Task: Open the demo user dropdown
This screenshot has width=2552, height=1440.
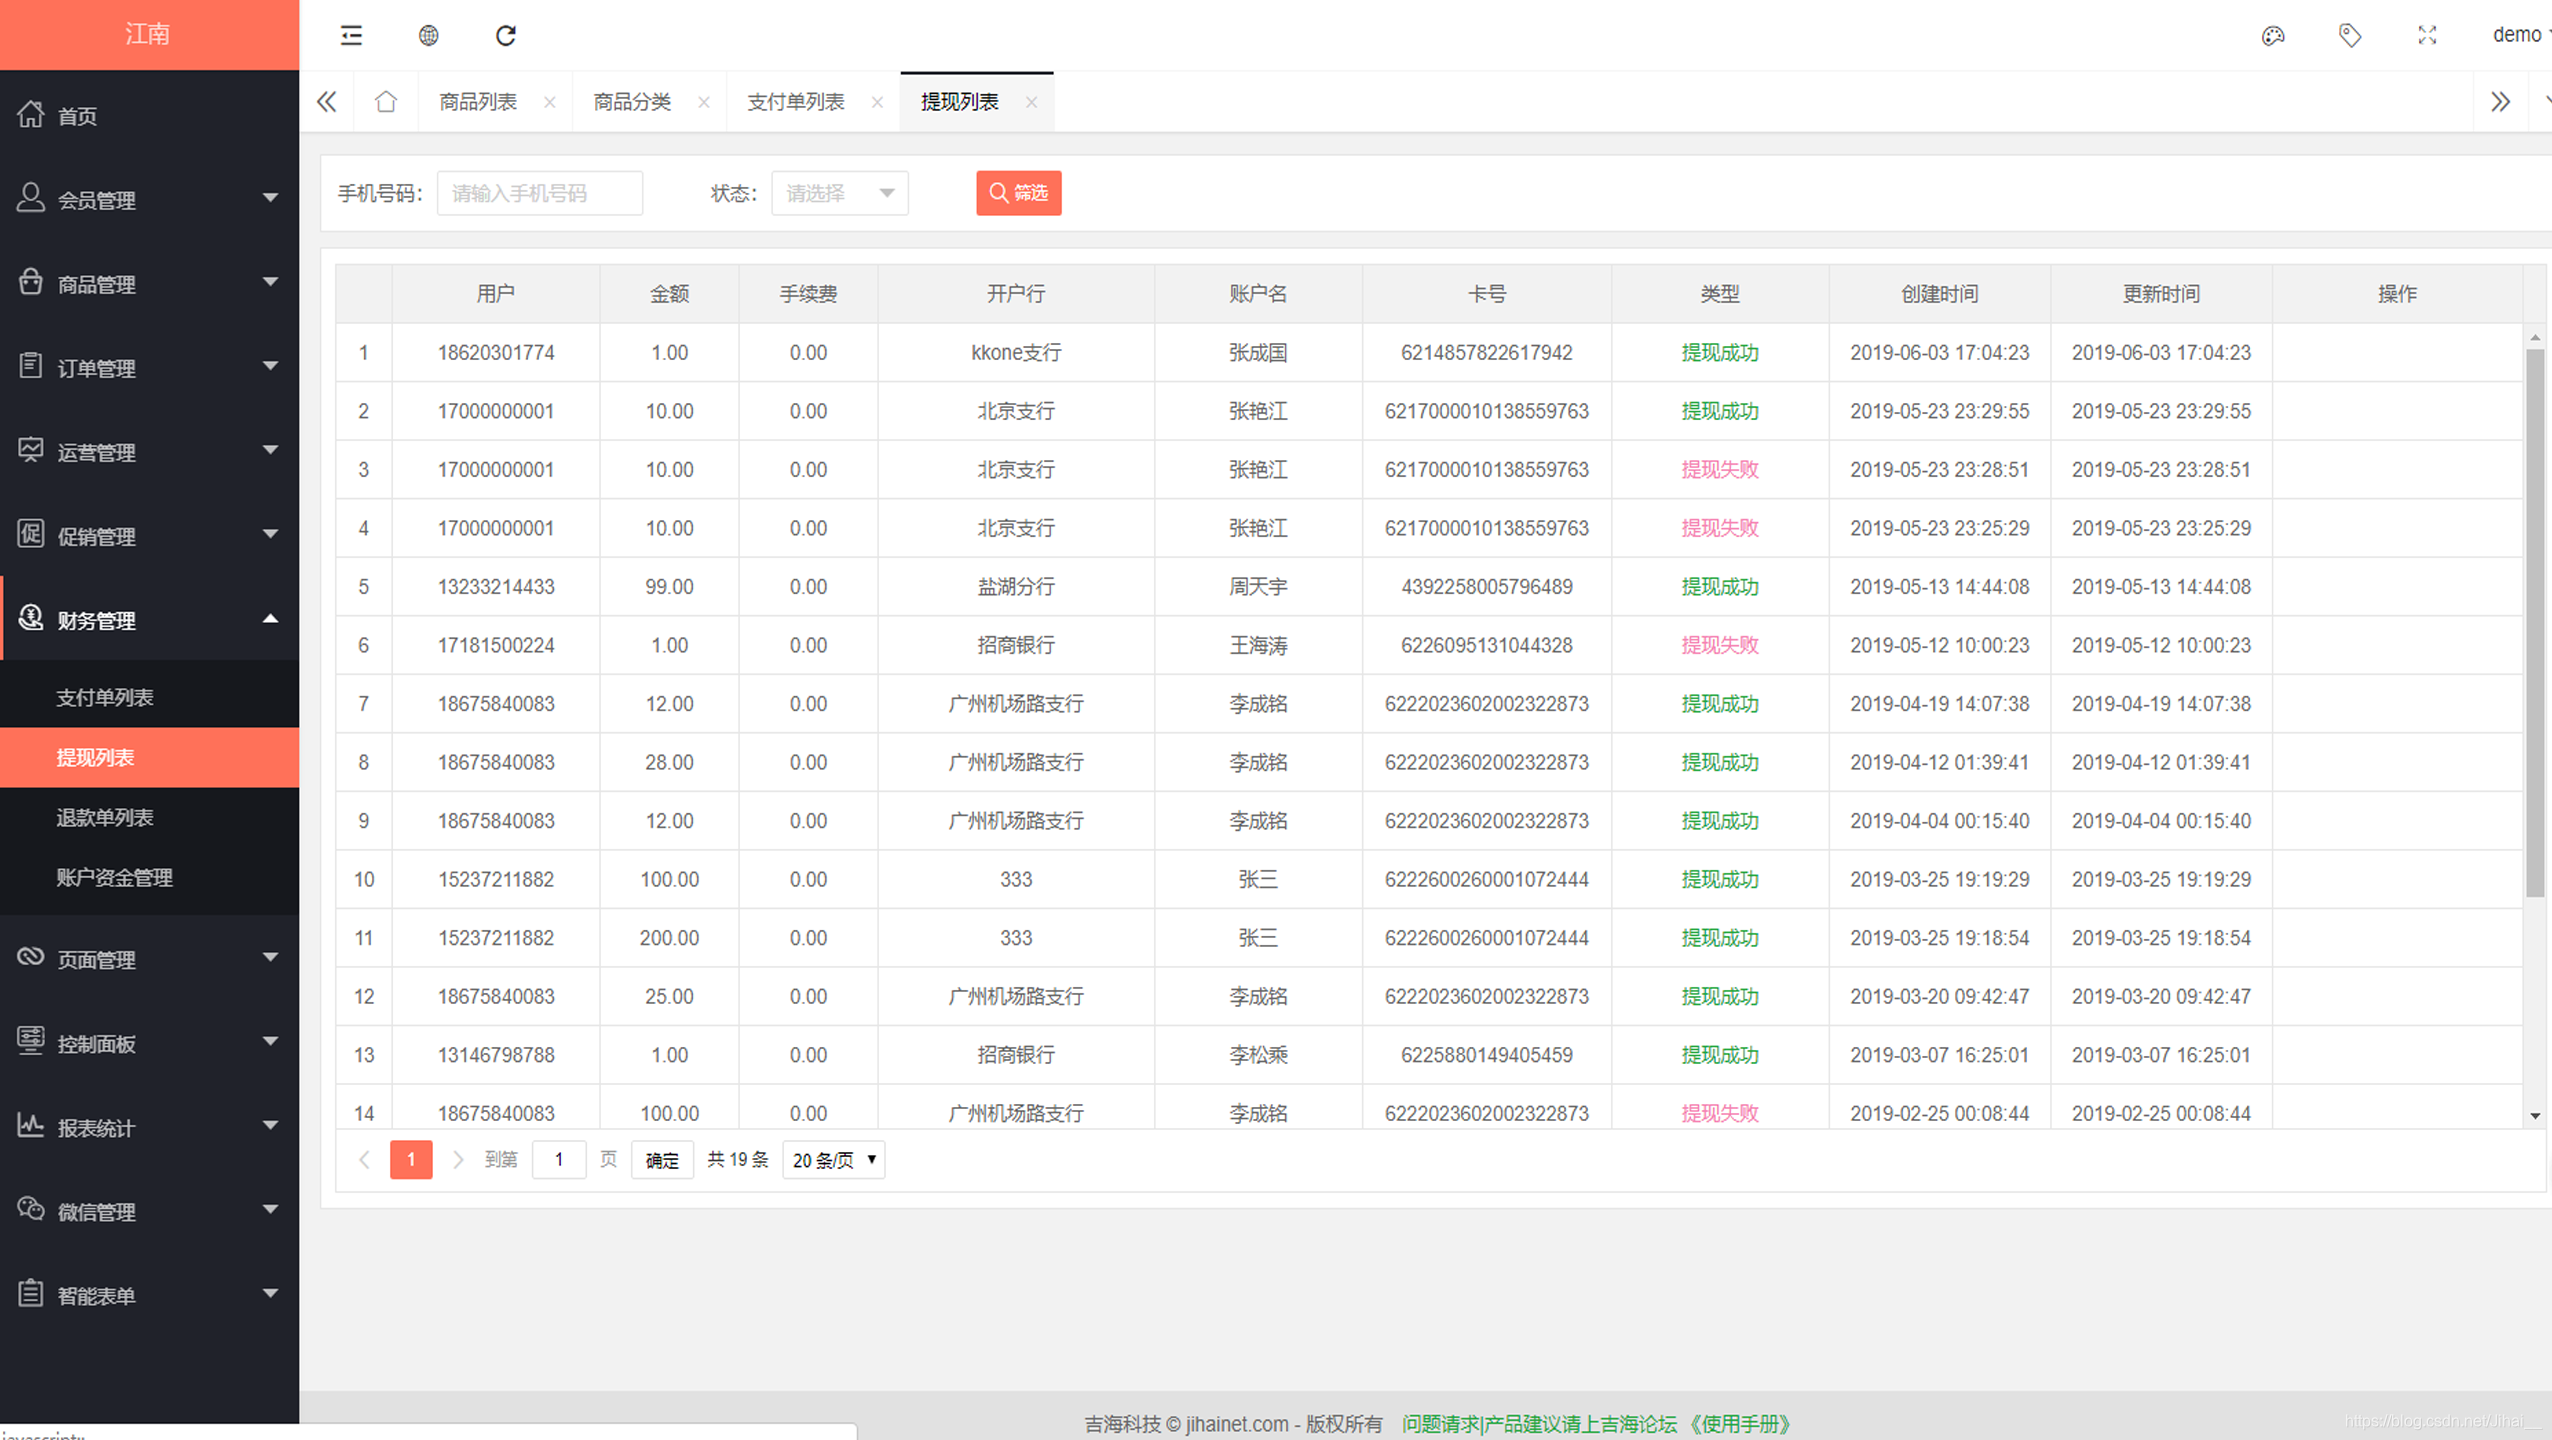Action: (x=2522, y=35)
